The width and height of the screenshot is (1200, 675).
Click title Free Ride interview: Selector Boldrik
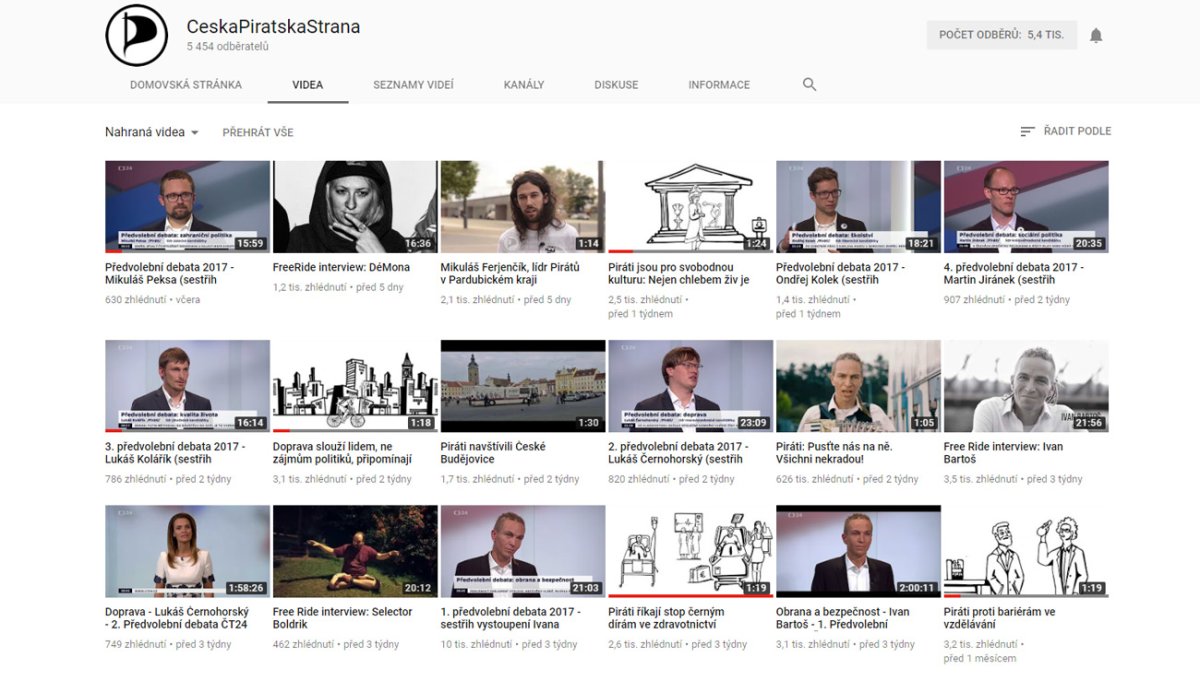tap(343, 618)
